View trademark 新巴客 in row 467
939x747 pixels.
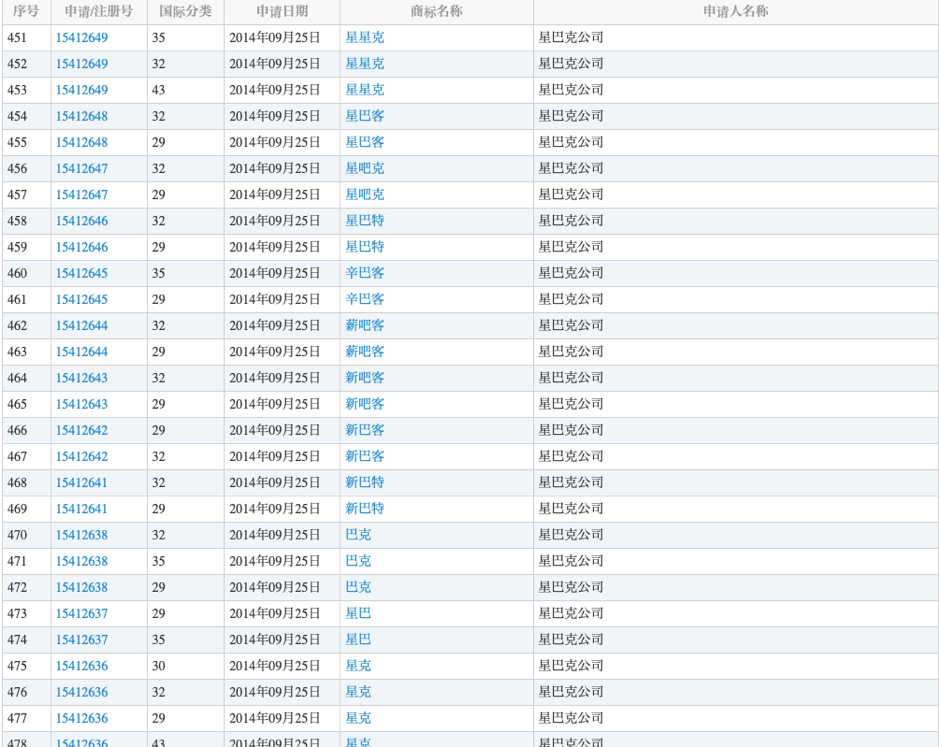coord(365,456)
